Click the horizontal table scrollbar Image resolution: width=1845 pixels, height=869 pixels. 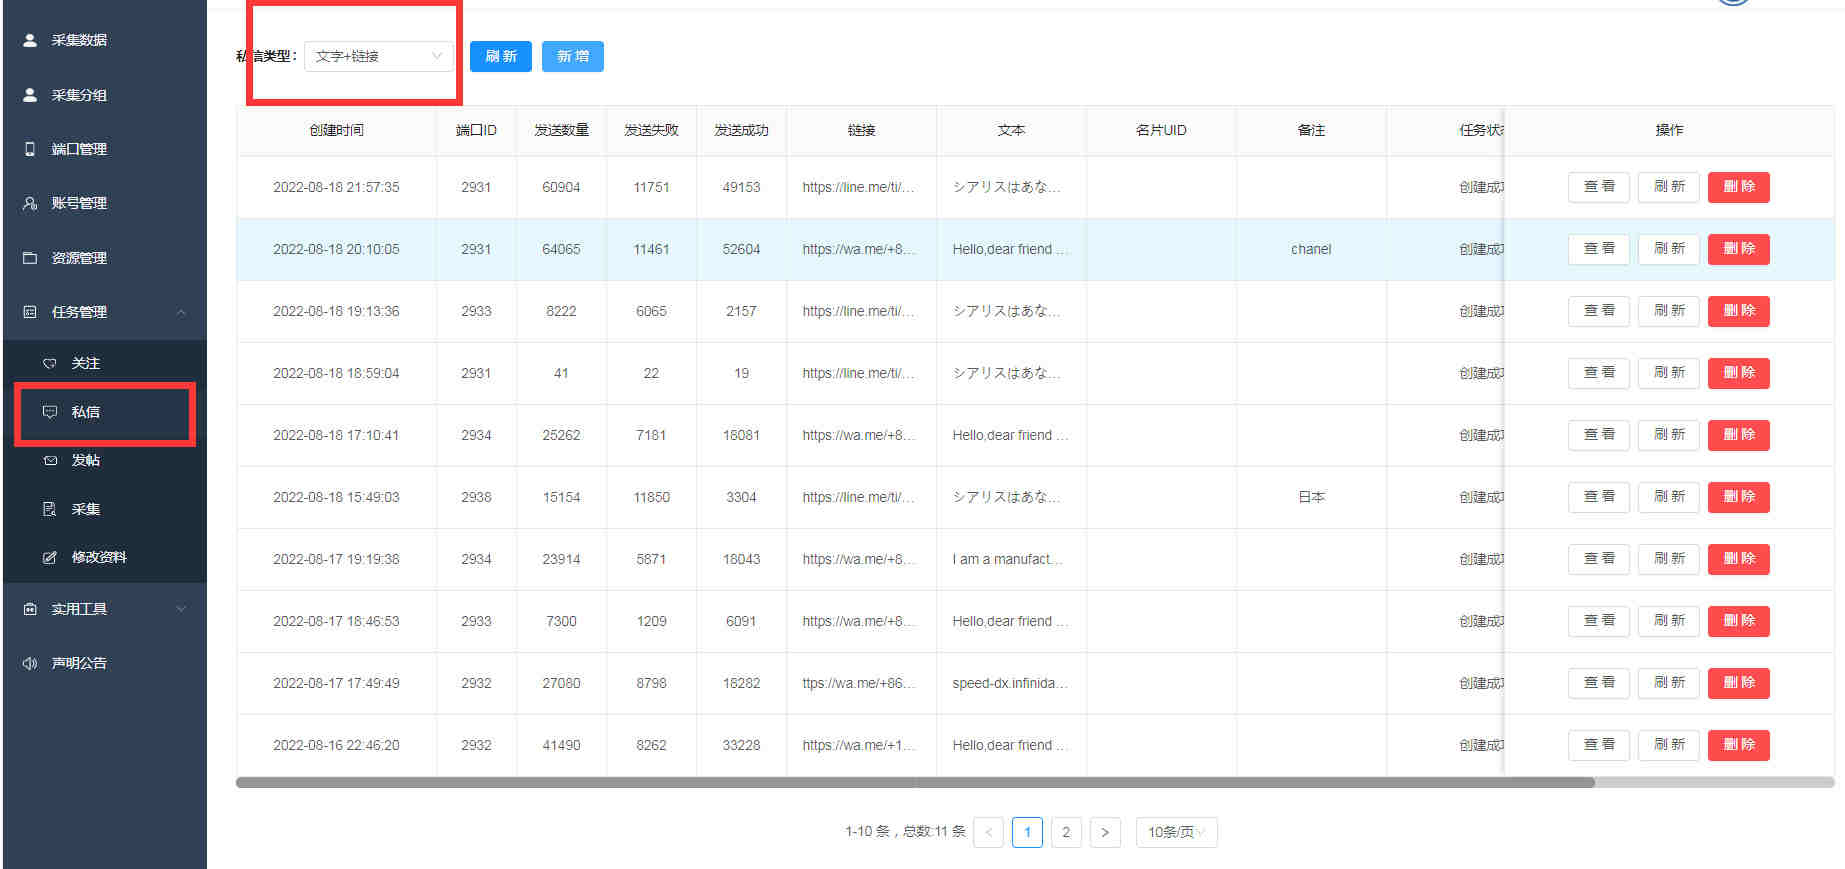915,783
